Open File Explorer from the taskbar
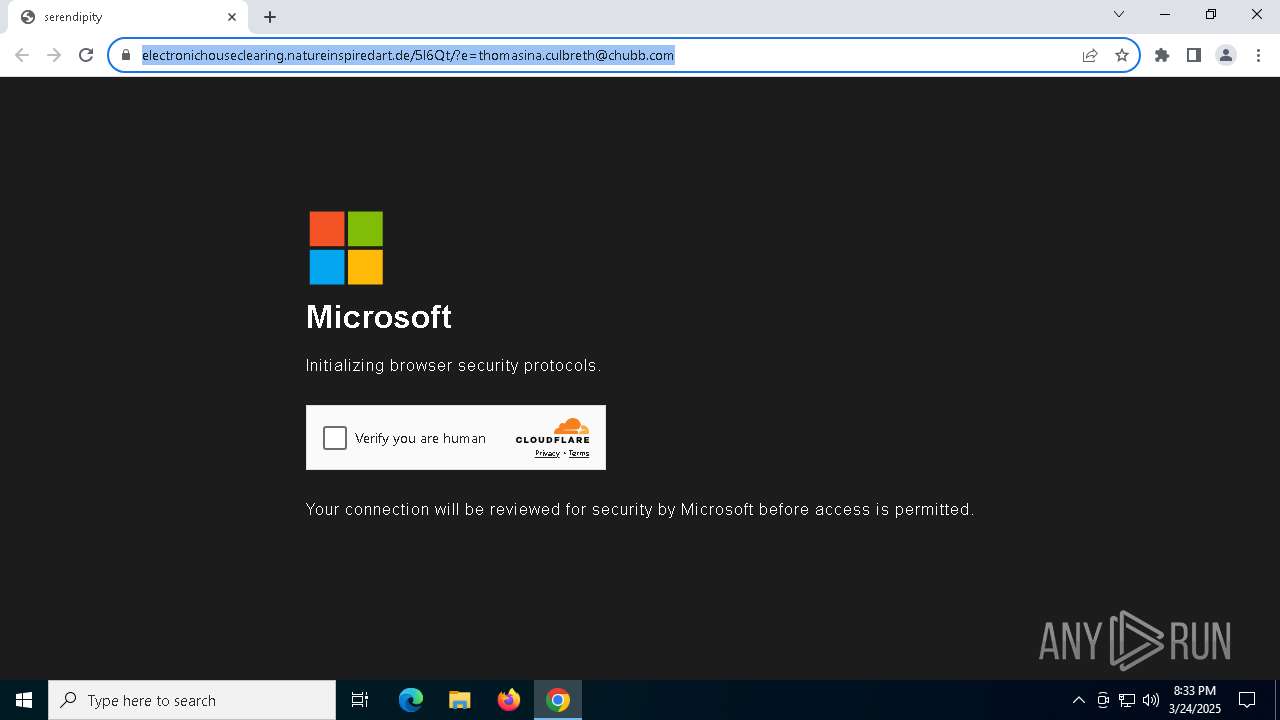Image resolution: width=1280 pixels, height=720 pixels. pyautogui.click(x=460, y=700)
